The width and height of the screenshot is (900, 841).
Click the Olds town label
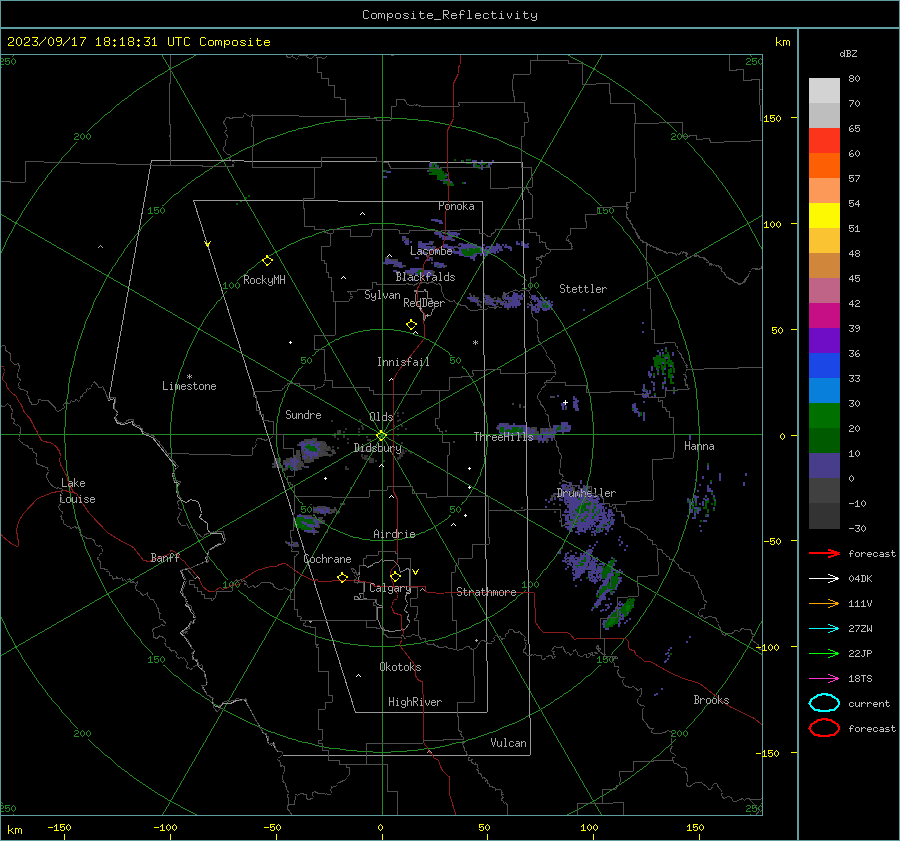(x=381, y=417)
